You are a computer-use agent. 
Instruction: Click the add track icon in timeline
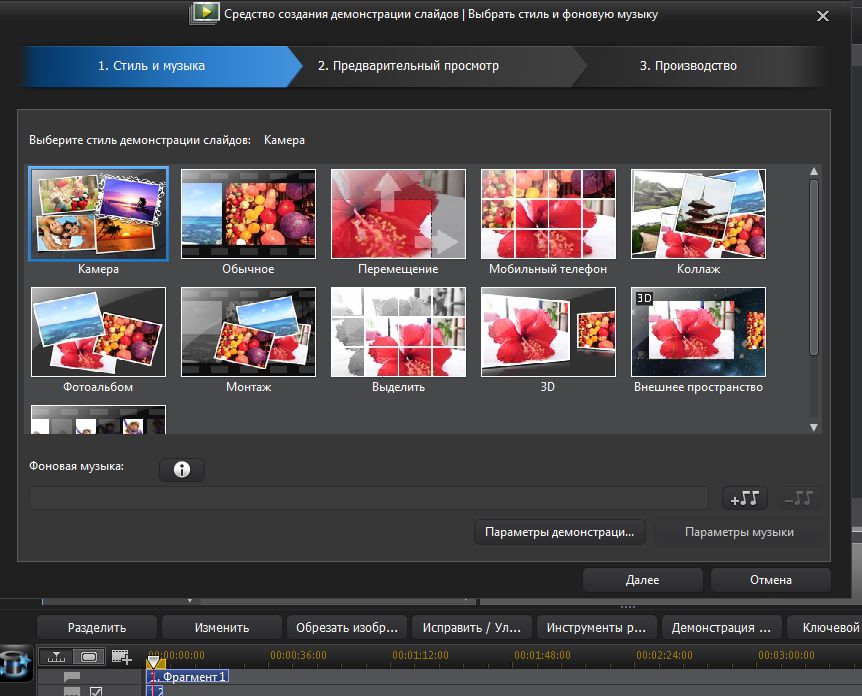tap(121, 657)
